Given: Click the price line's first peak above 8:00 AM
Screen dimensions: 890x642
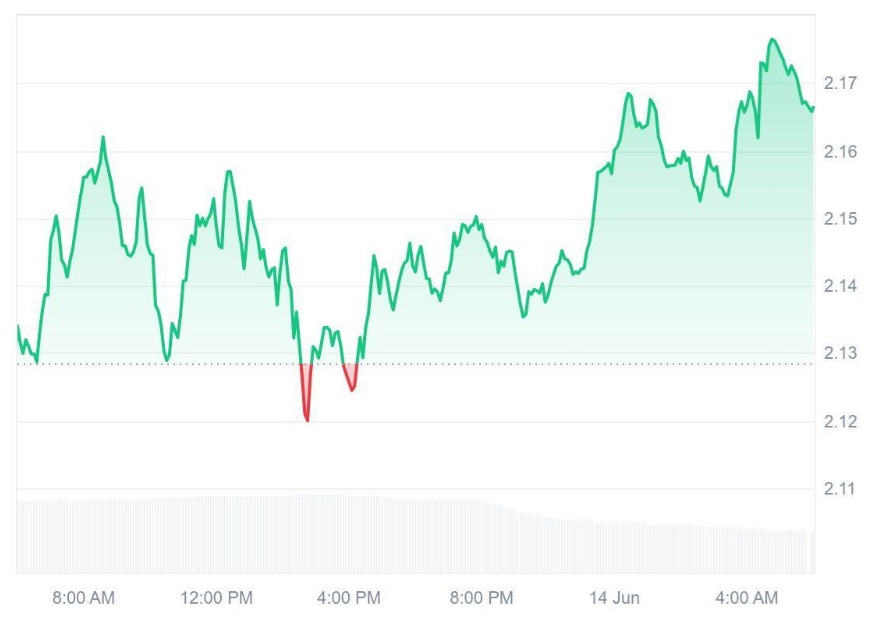Looking at the screenshot, I should click(x=102, y=138).
